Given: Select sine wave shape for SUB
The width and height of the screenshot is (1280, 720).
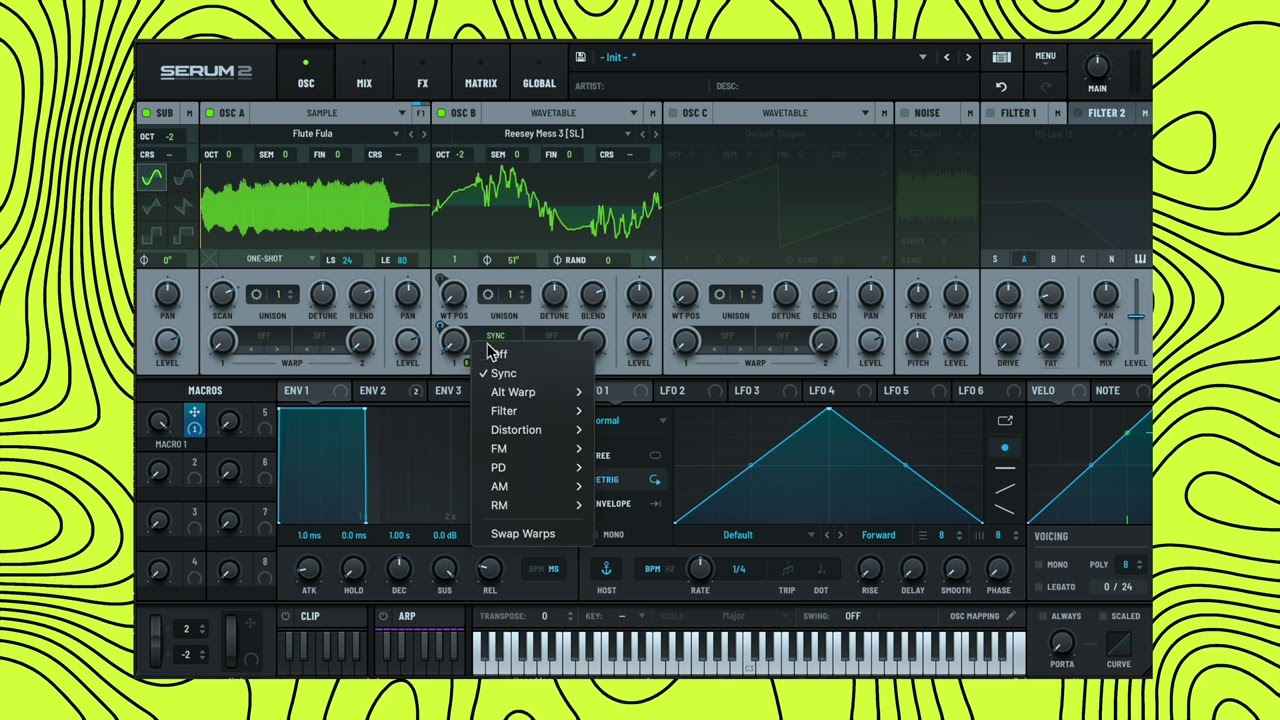Looking at the screenshot, I should tap(152, 178).
